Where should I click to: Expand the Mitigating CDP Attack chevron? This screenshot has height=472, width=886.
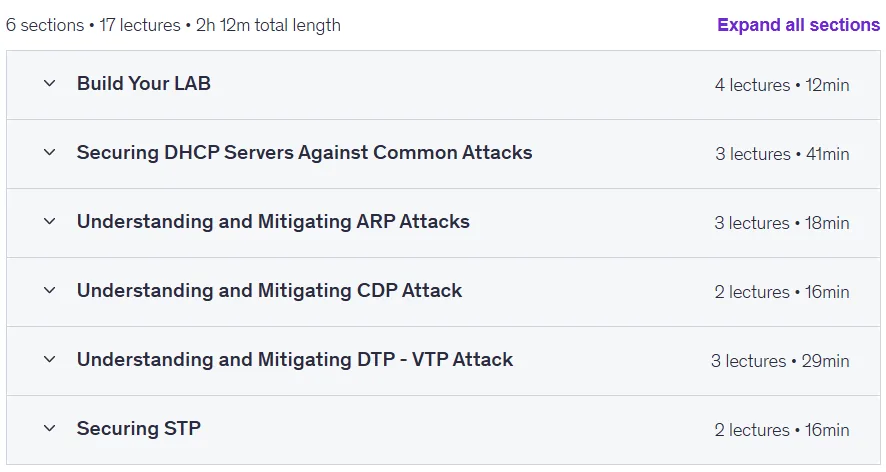click(x=50, y=291)
